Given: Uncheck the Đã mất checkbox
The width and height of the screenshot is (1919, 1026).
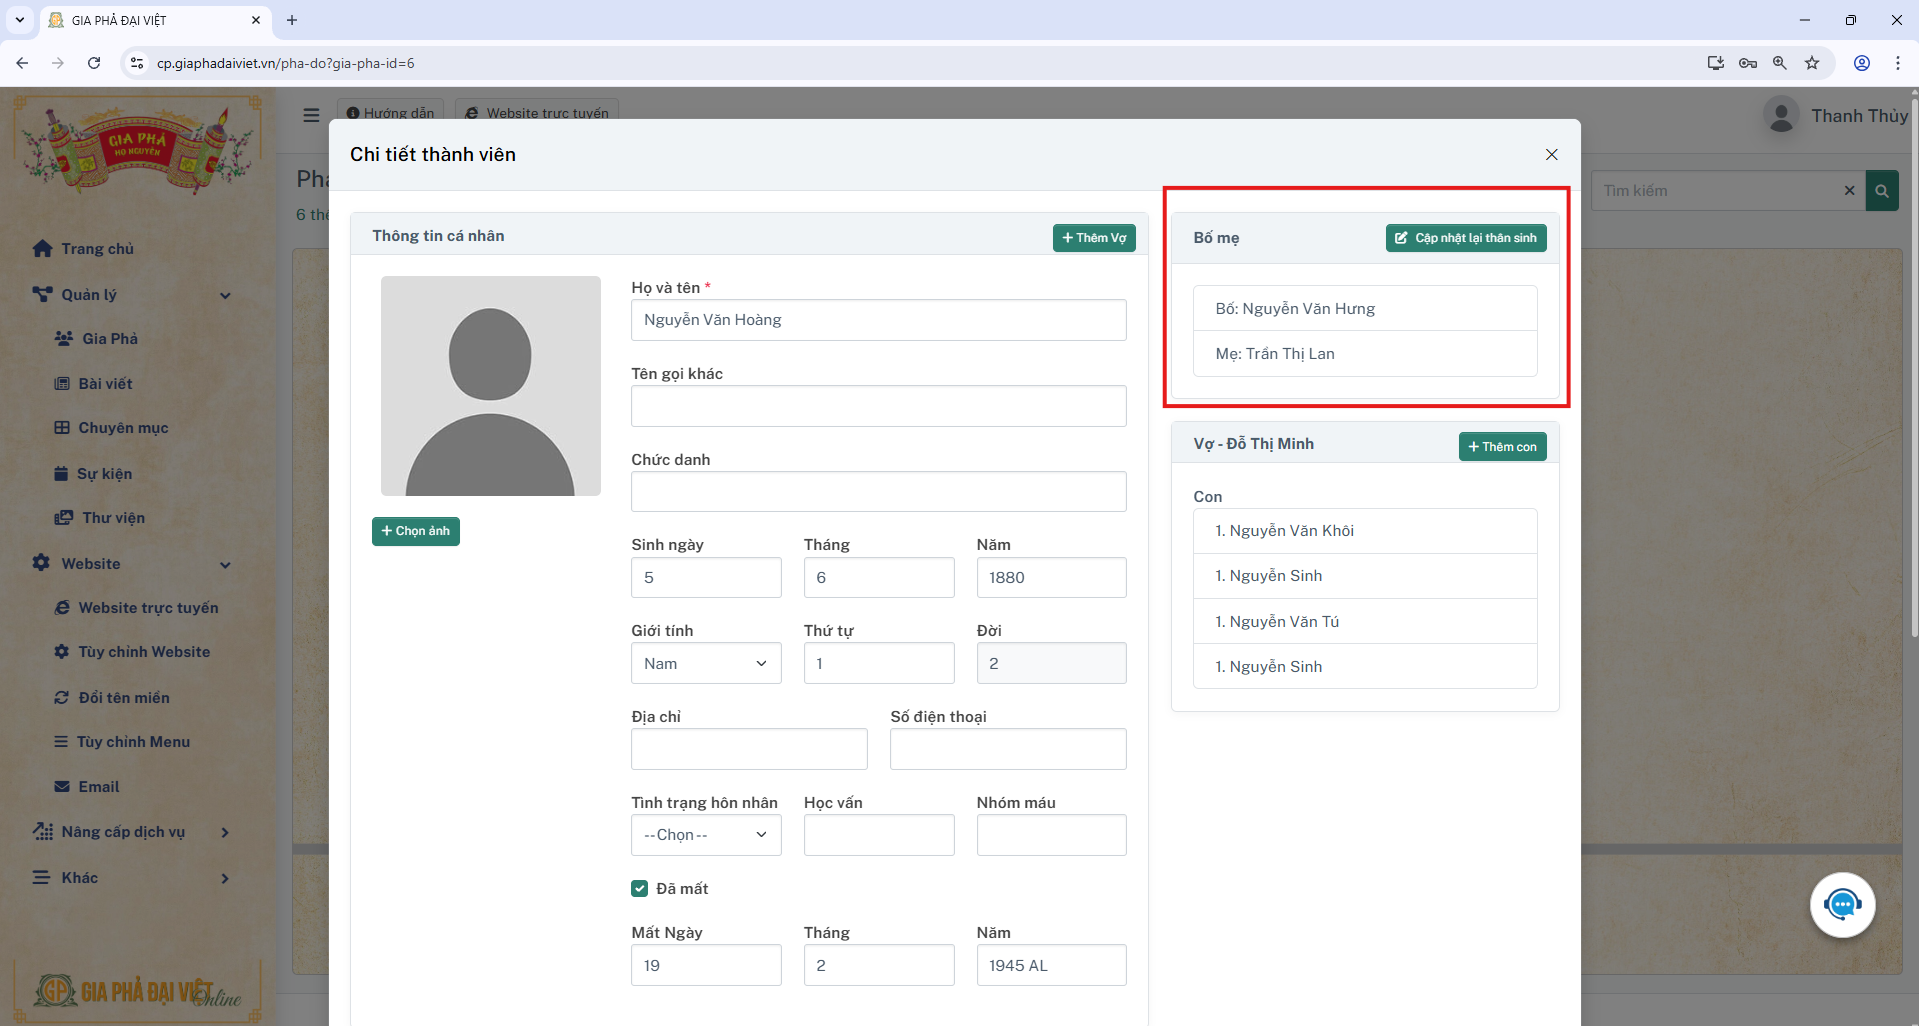Looking at the screenshot, I should click(x=640, y=888).
